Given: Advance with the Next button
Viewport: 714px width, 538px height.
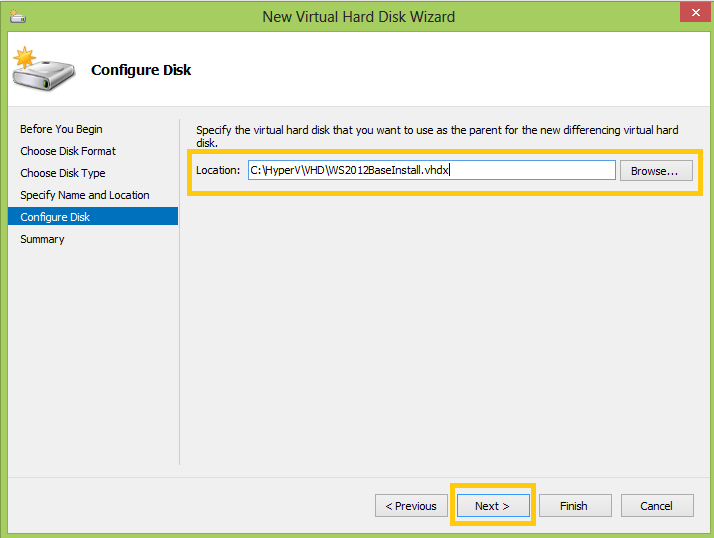Looking at the screenshot, I should click(x=493, y=506).
